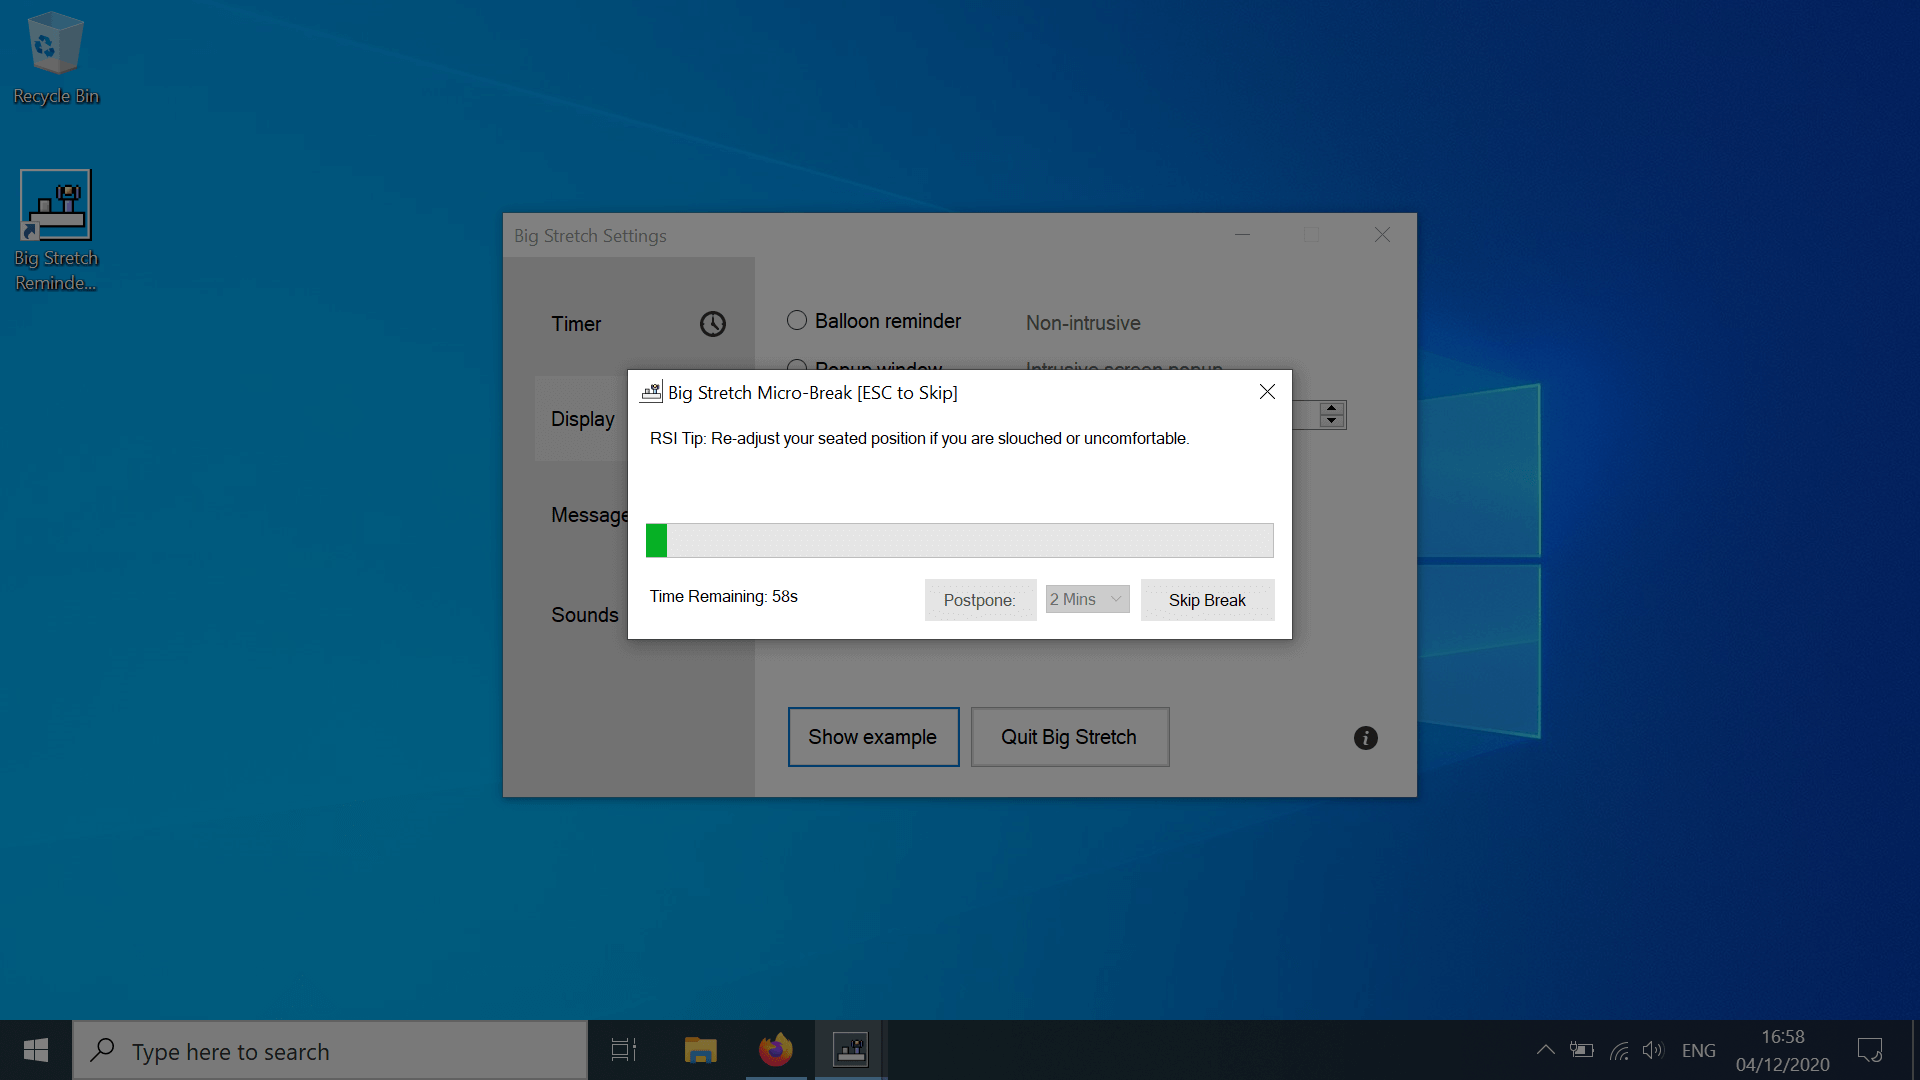
Task: Click the down arrow on the number spinner
Action: coord(1331,421)
